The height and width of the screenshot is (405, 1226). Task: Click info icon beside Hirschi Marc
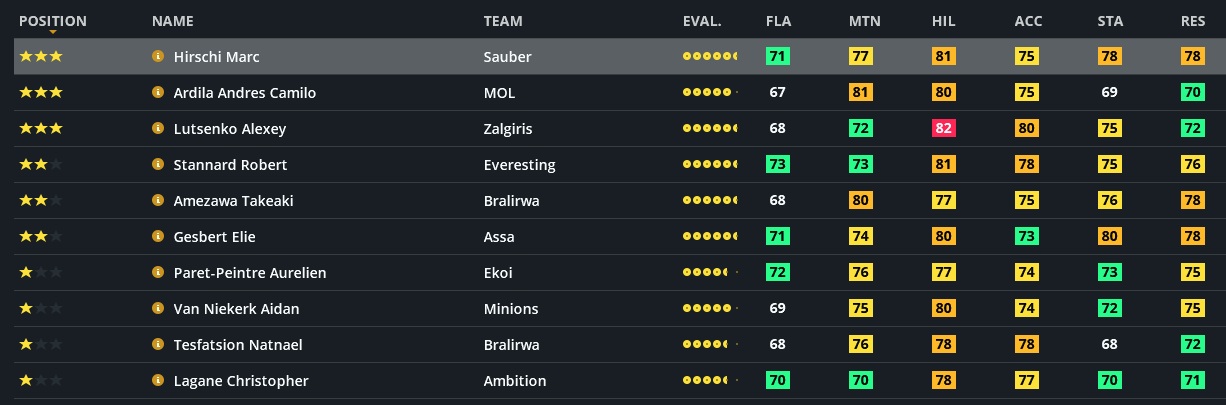pyautogui.click(x=157, y=57)
